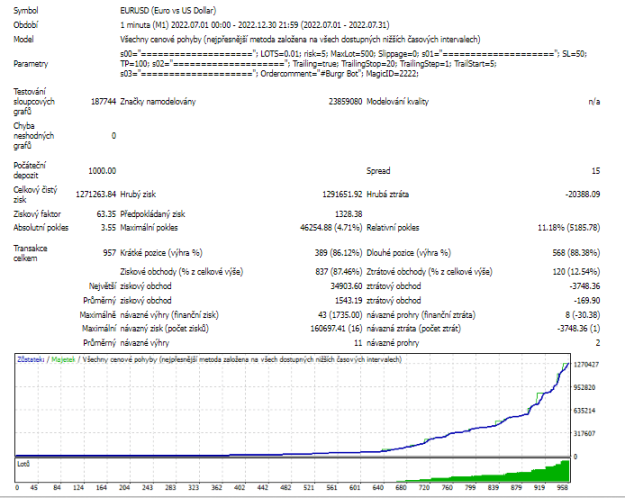The width and height of the screenshot is (625, 498).
Task: Select profit factor value 63.35
Action: point(106,214)
